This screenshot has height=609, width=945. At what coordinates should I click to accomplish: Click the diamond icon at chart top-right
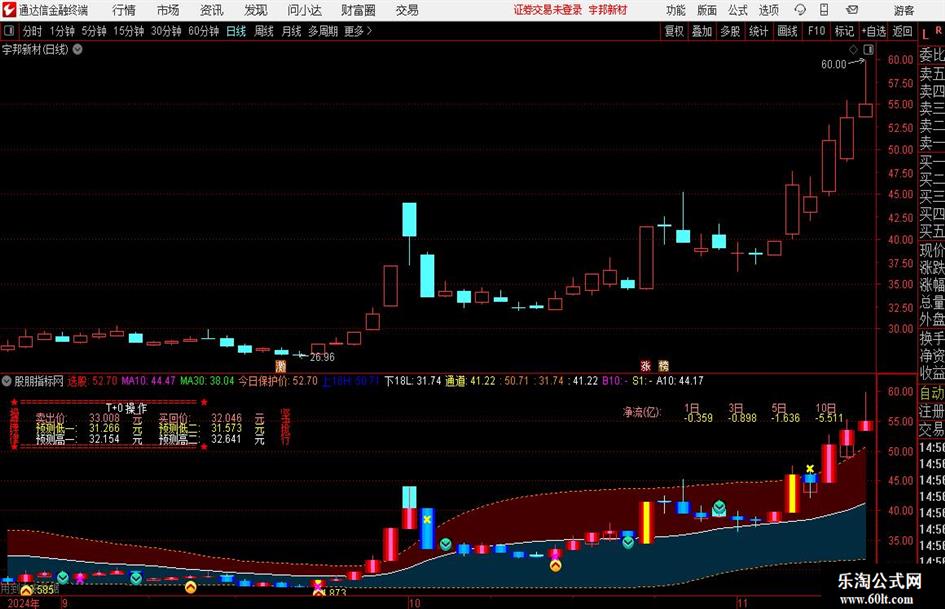853,50
